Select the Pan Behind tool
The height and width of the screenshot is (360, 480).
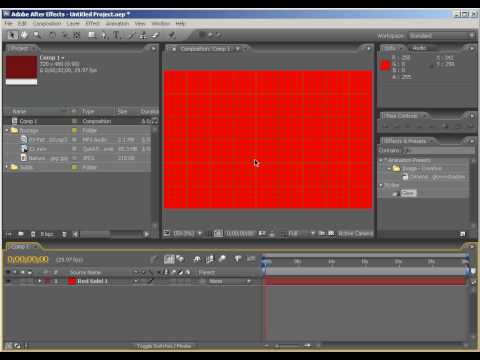[x=76, y=35]
